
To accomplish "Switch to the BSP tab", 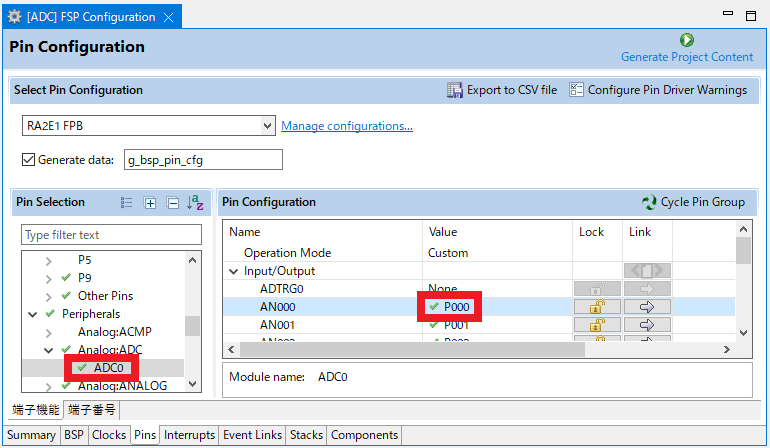I will coord(74,435).
